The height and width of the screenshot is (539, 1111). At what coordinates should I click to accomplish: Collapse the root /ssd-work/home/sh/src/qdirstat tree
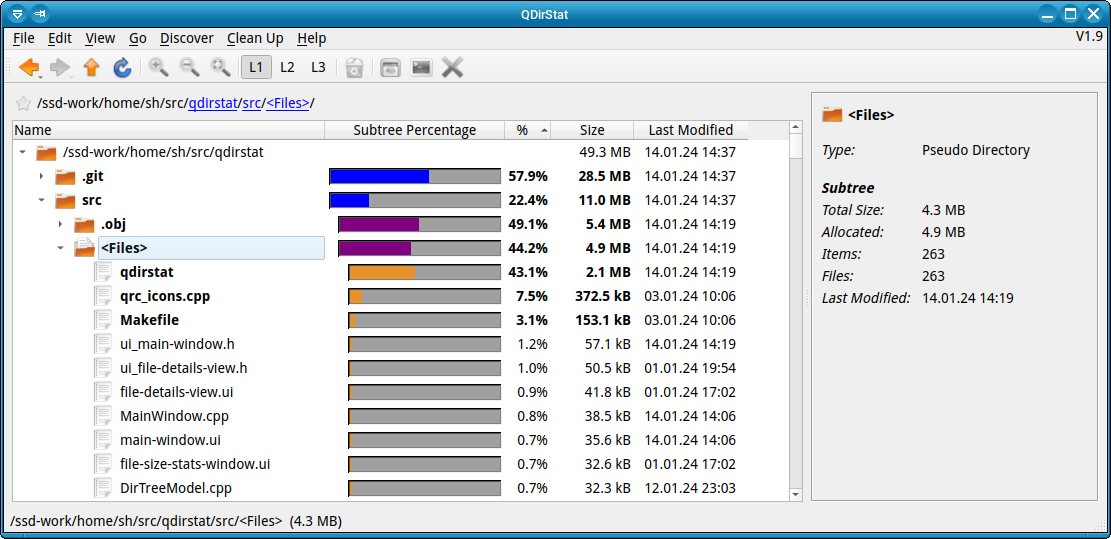(23, 152)
